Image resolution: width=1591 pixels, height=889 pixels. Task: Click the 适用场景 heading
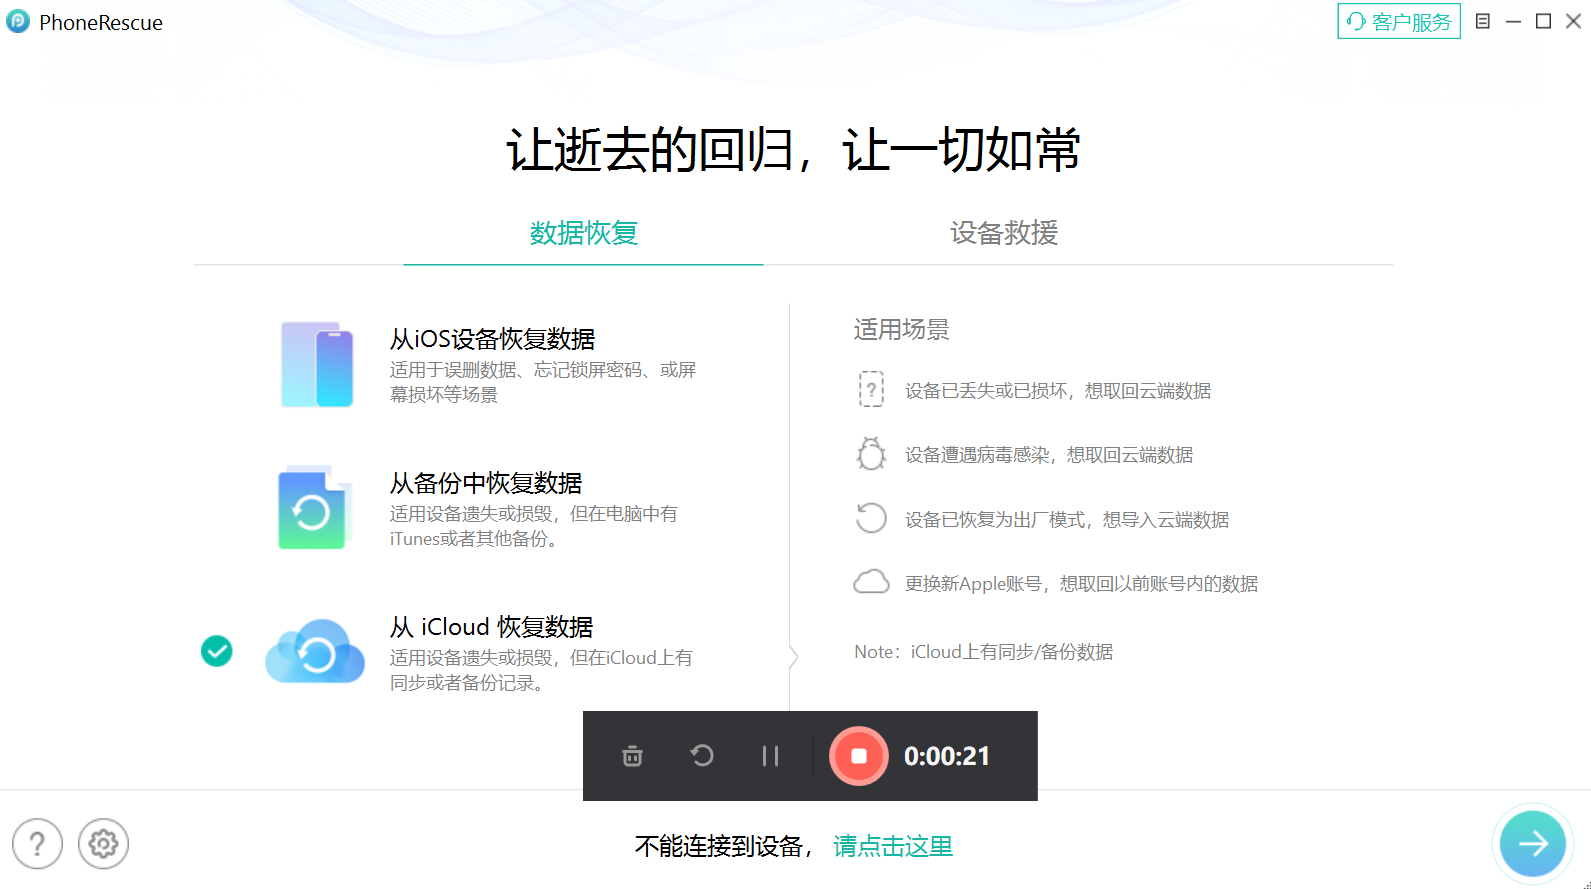pyautogui.click(x=902, y=330)
